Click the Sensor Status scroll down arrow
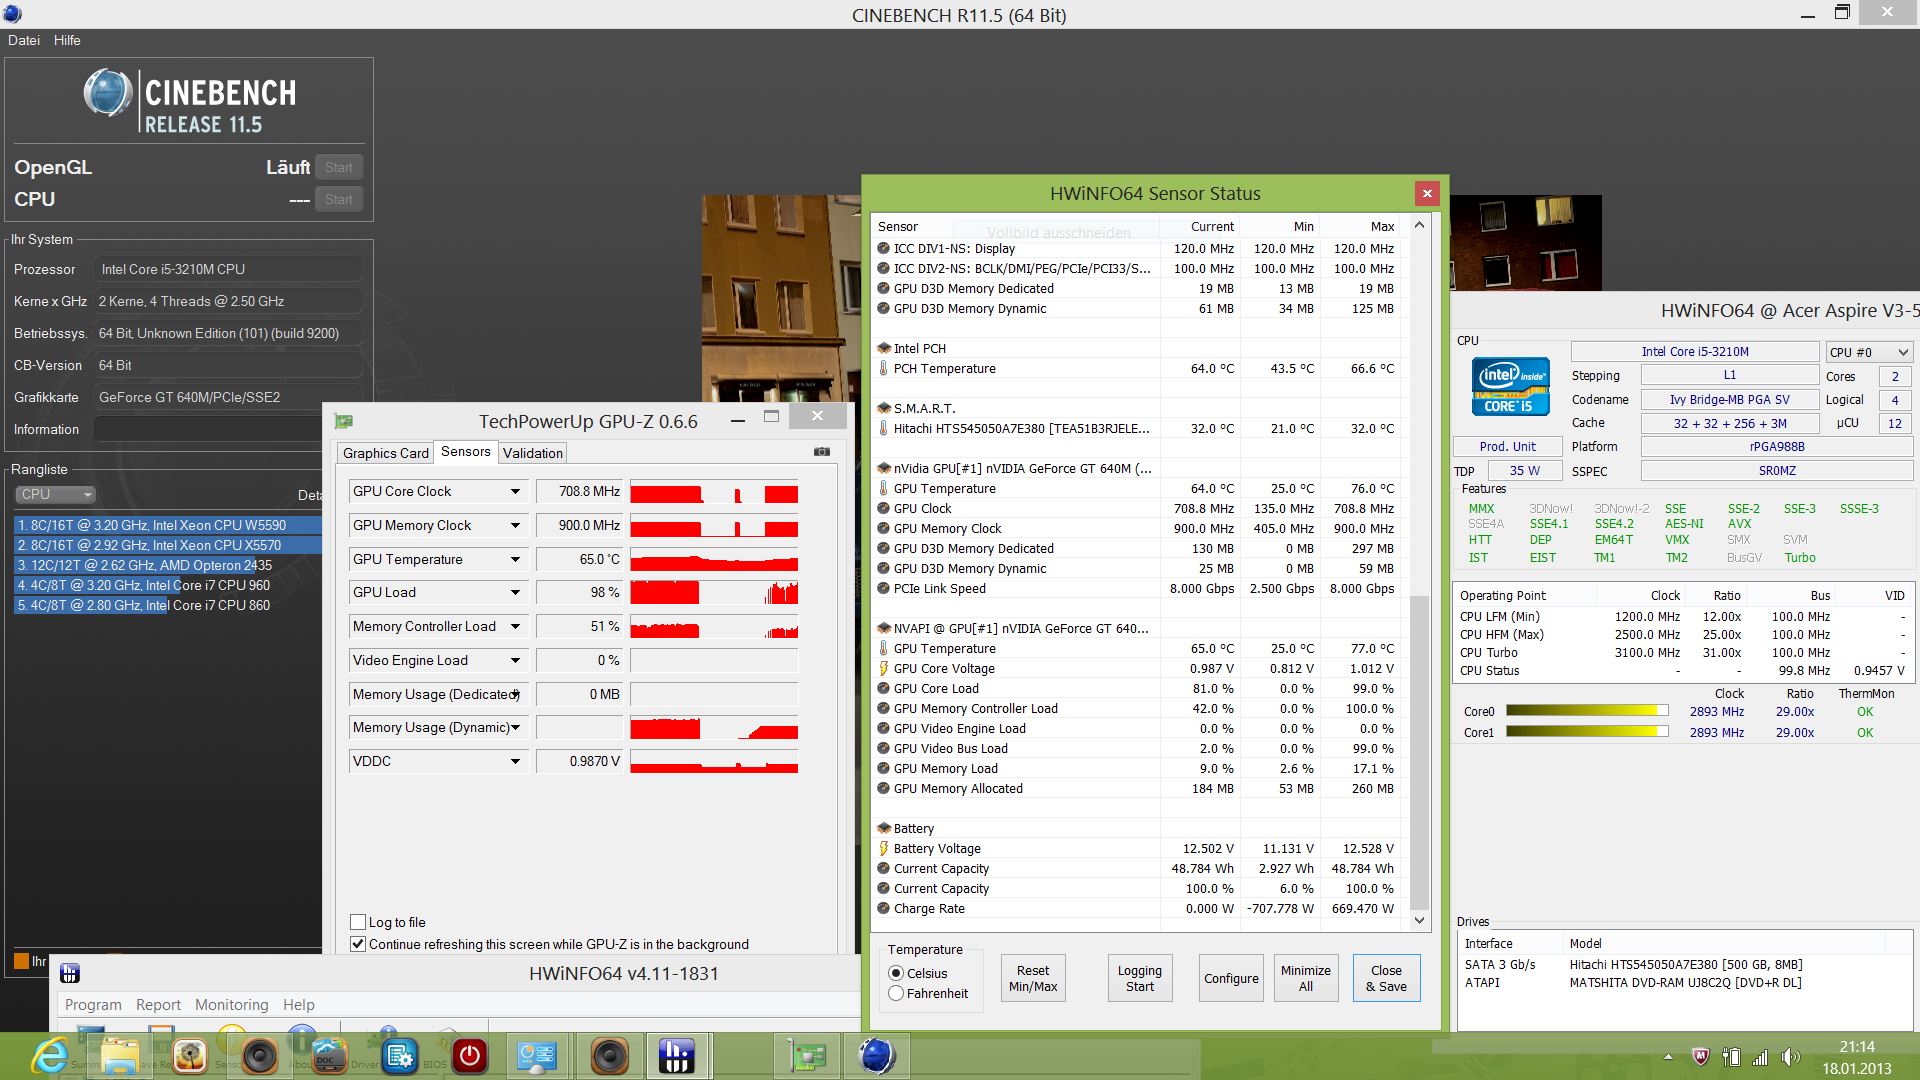1920x1080 pixels. [1418, 920]
